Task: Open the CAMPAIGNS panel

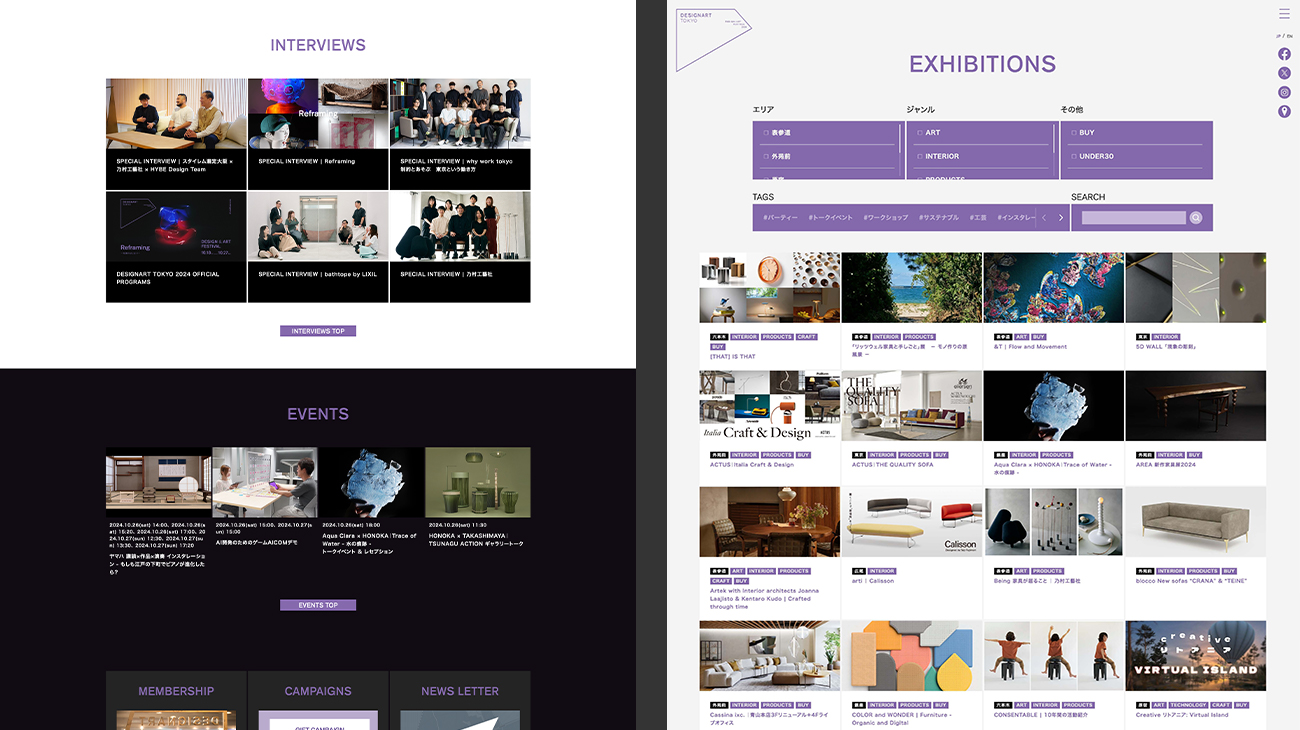Action: 318,700
